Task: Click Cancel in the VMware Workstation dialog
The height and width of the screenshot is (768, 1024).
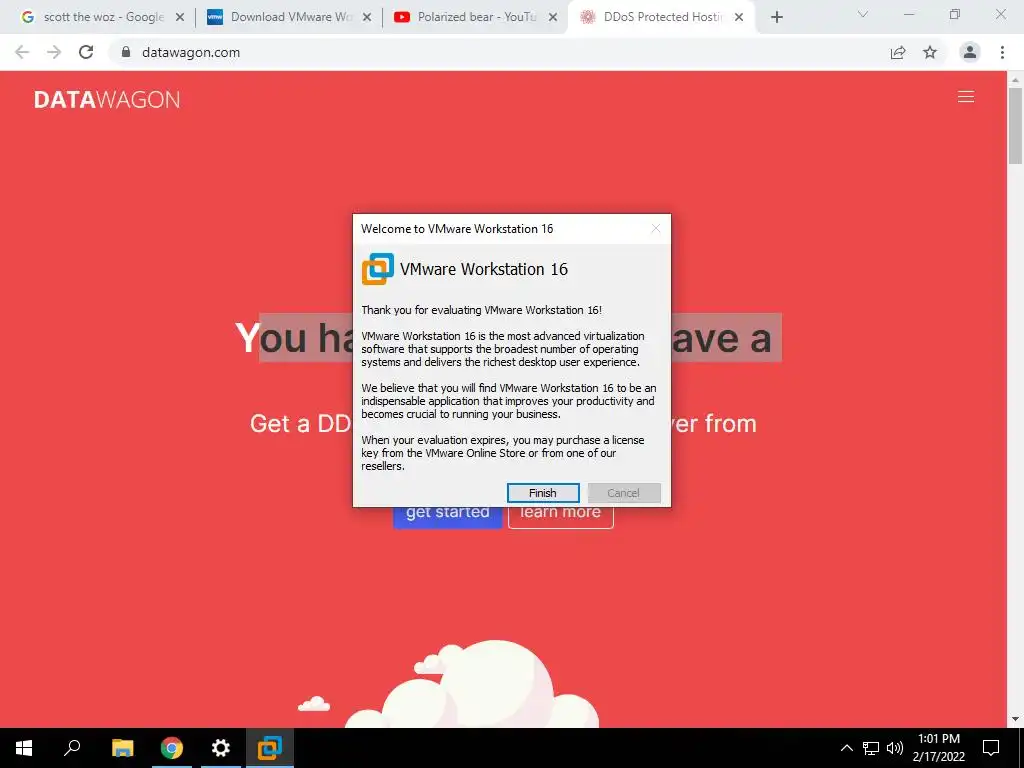Action: click(624, 493)
